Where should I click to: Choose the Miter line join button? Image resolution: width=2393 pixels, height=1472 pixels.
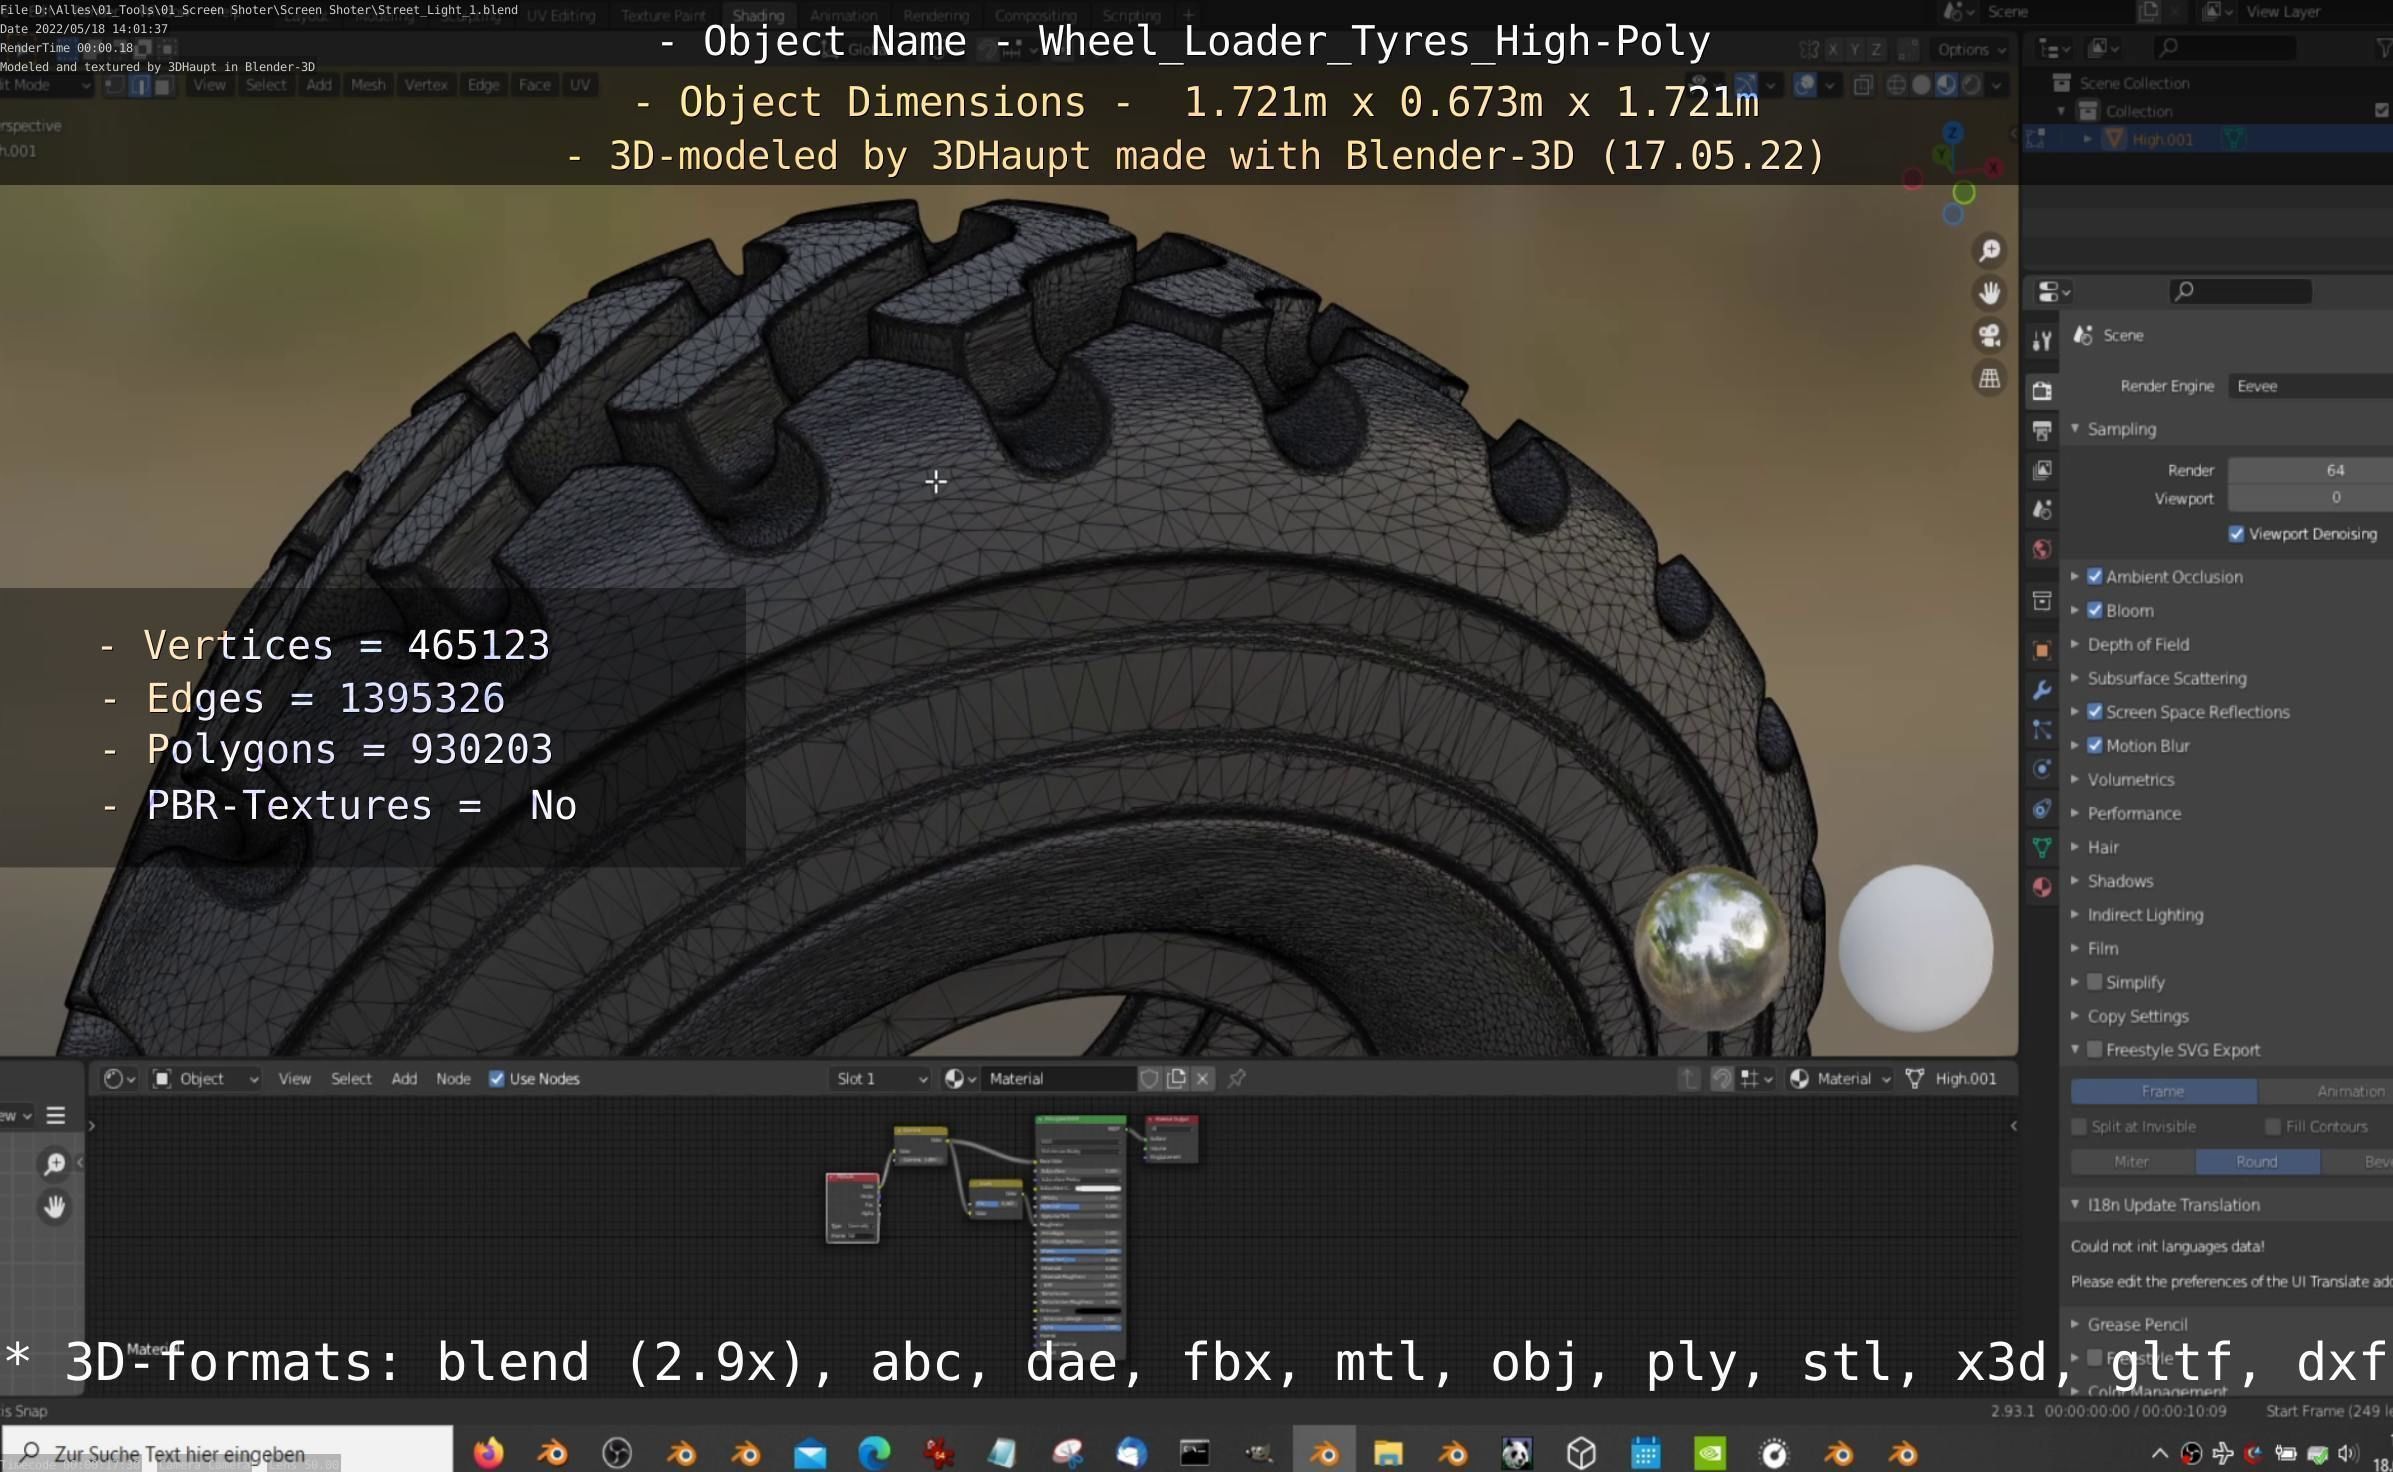(x=2132, y=1161)
